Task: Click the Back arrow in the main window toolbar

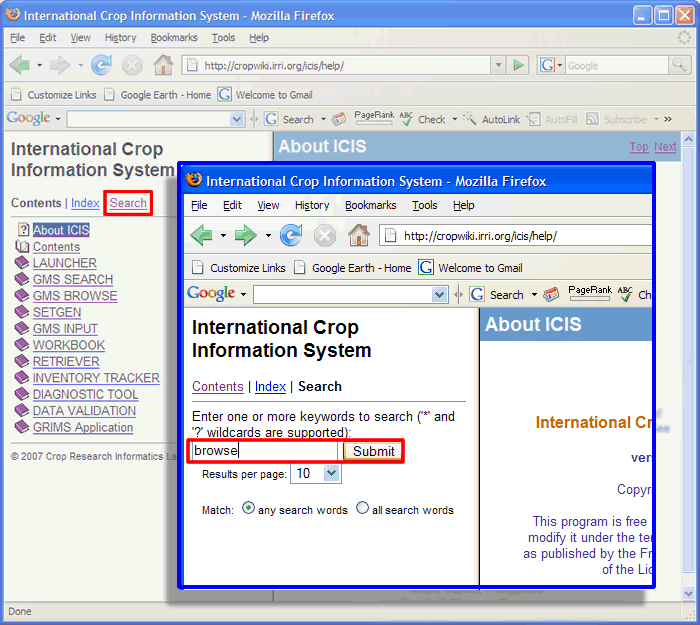Action: [x=20, y=66]
